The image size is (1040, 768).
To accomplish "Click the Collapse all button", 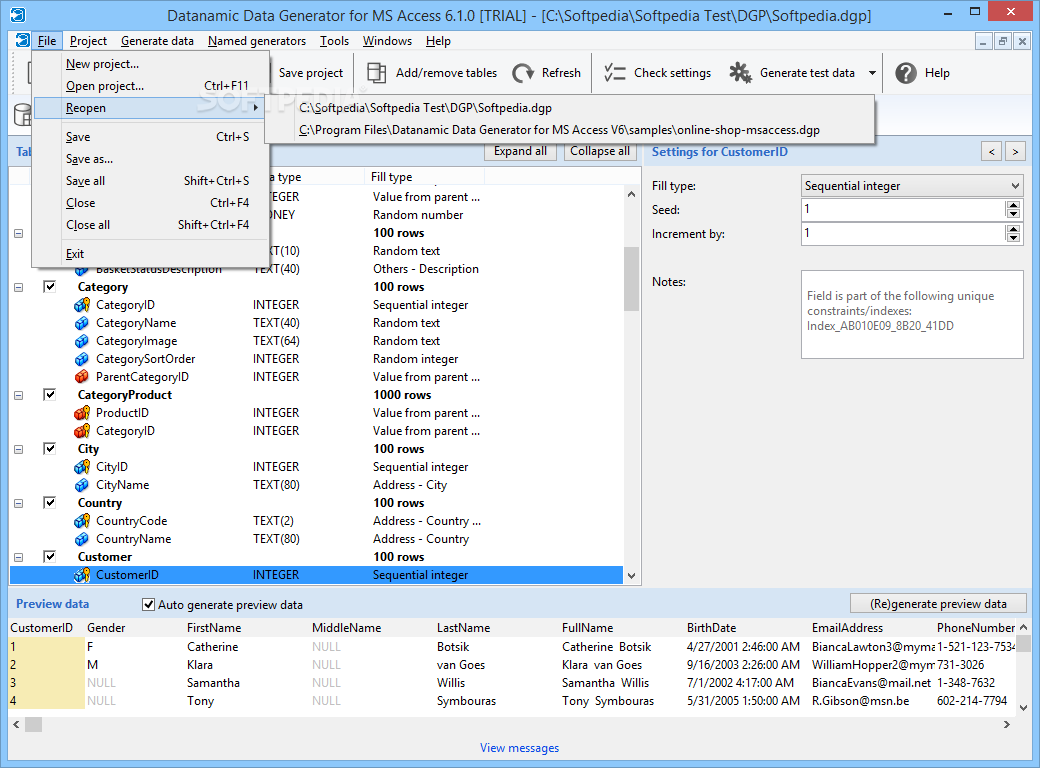I will coord(600,151).
